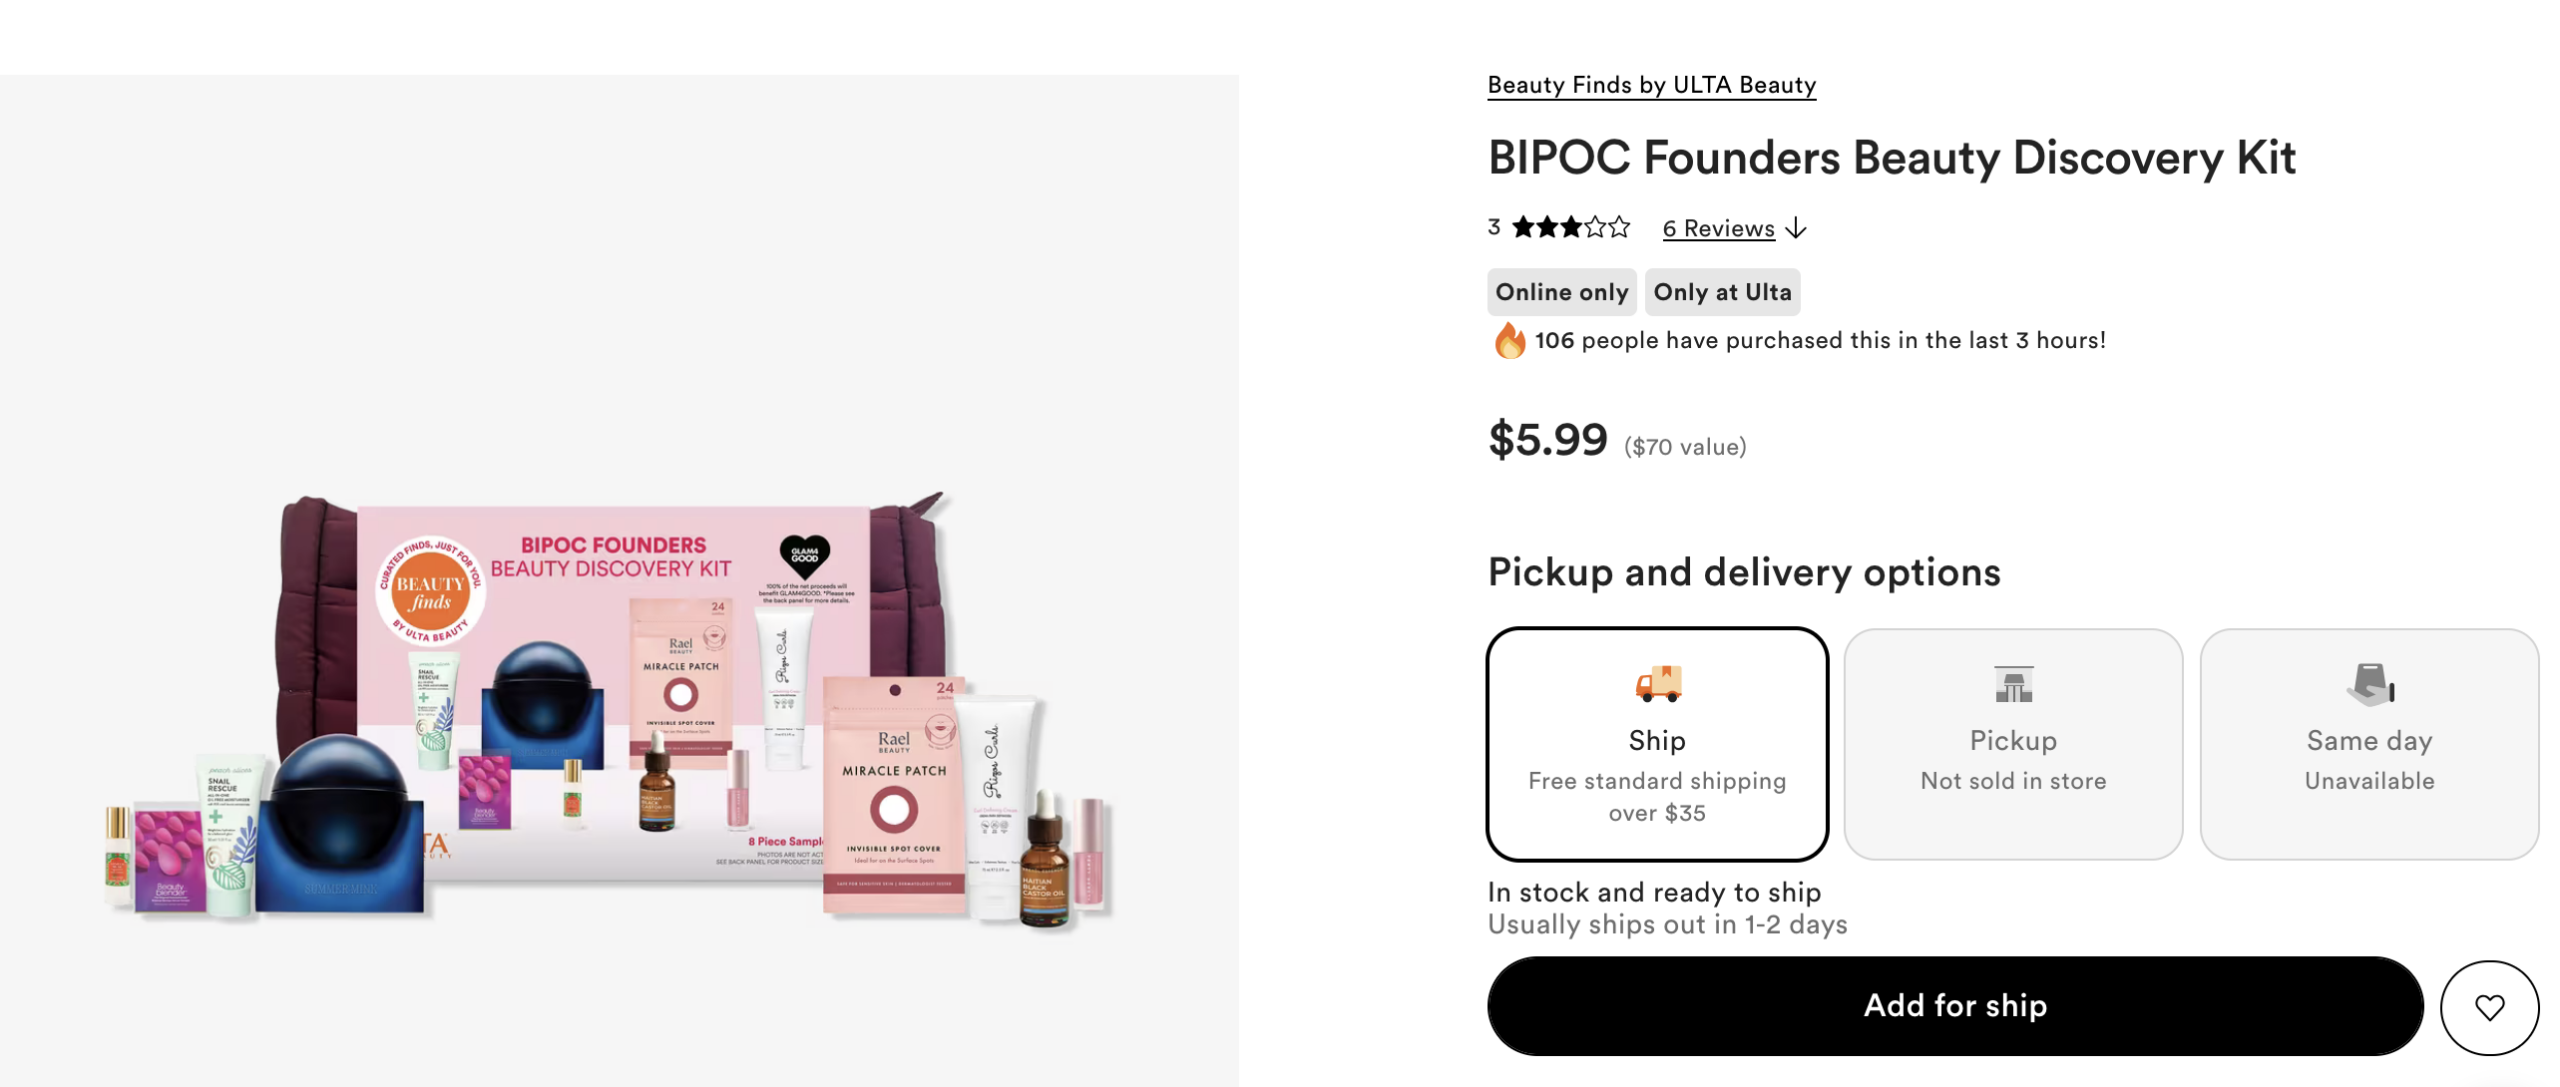
Task: Click the $70 value text
Action: coord(1684,447)
